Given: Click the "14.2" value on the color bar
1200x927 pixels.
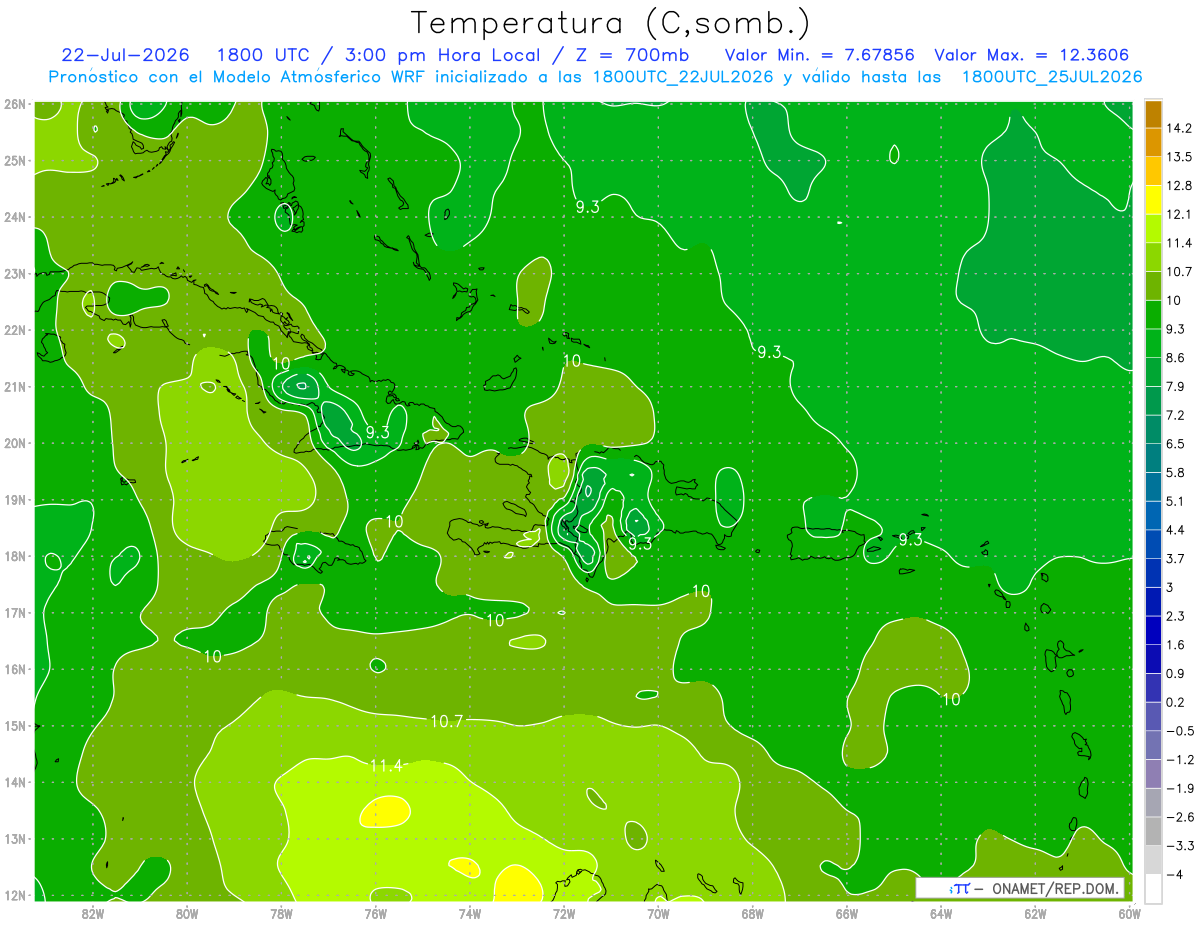Looking at the screenshot, I should (1180, 128).
